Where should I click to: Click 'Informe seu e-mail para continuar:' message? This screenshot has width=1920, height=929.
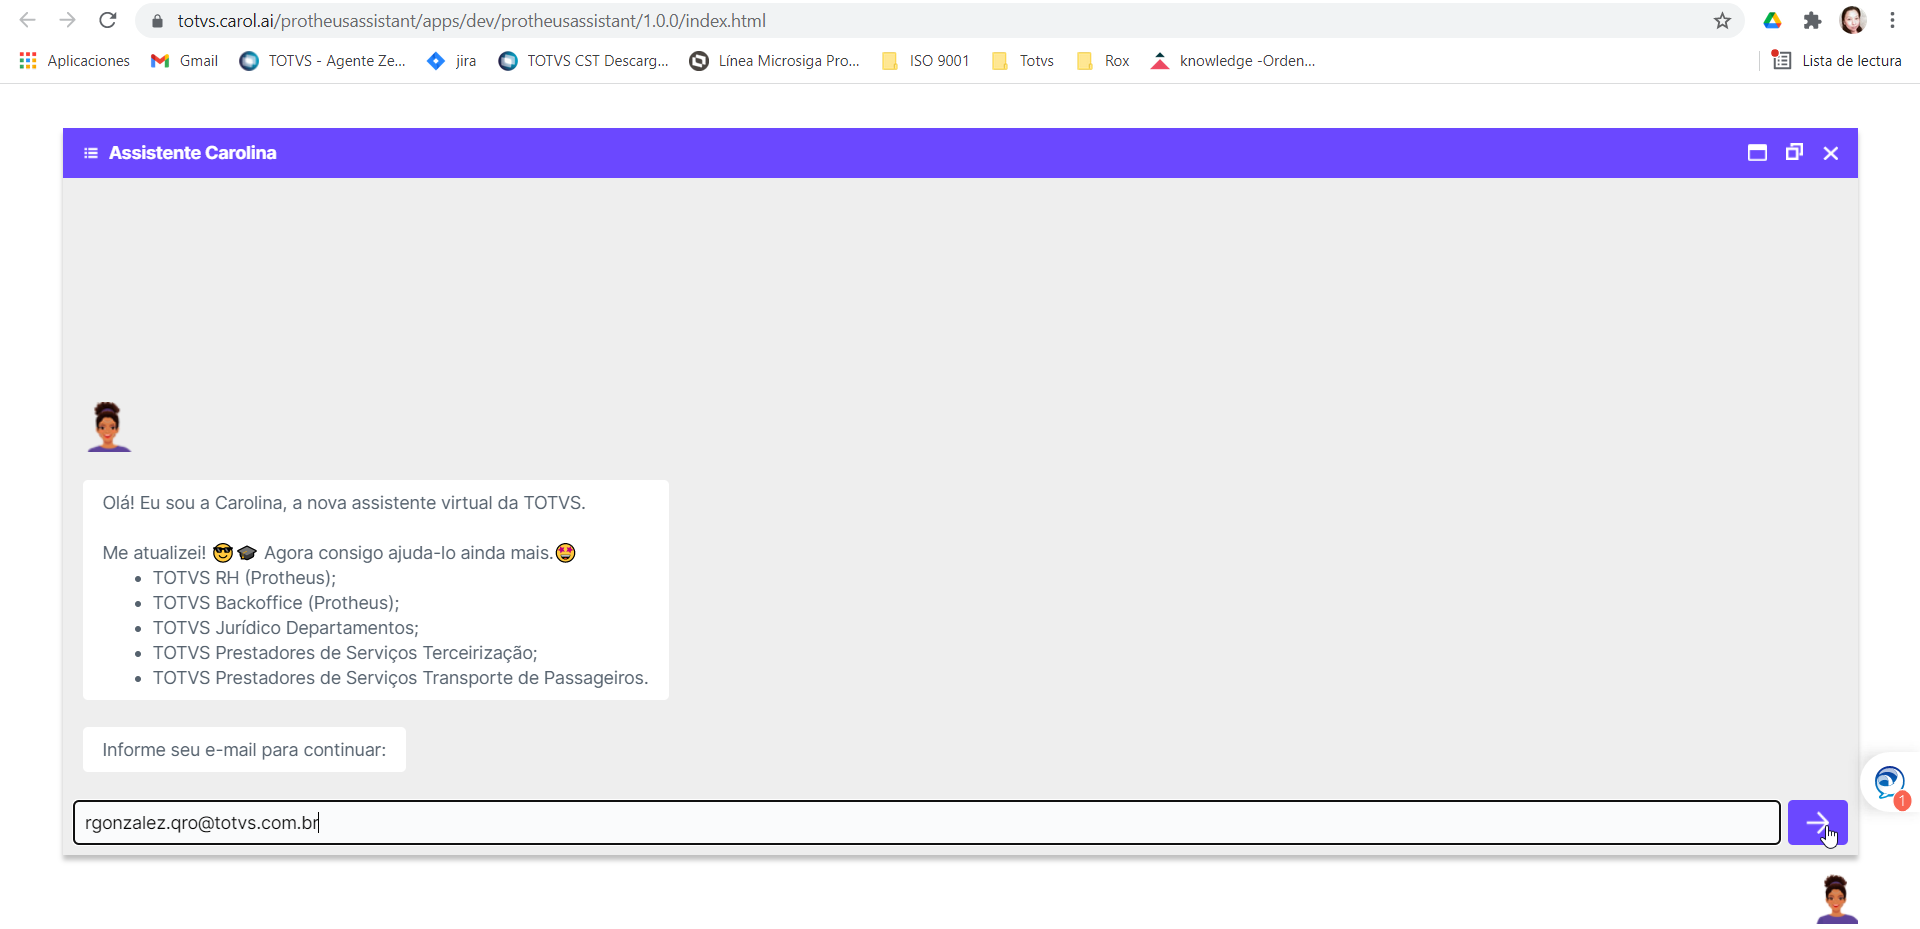[x=244, y=750]
